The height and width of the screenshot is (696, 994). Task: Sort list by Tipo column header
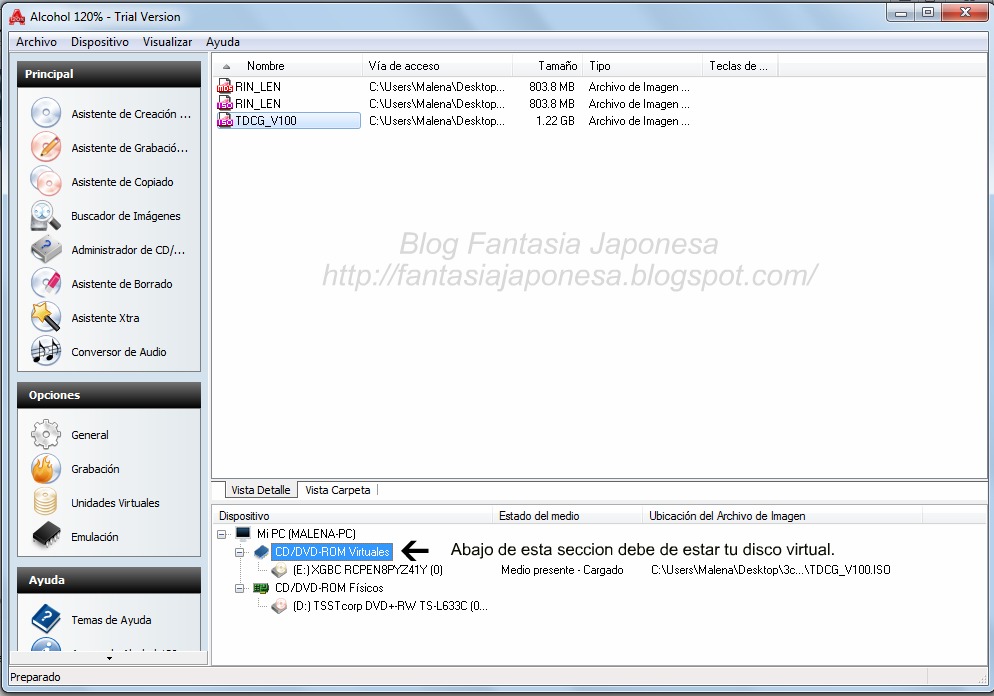tap(642, 66)
